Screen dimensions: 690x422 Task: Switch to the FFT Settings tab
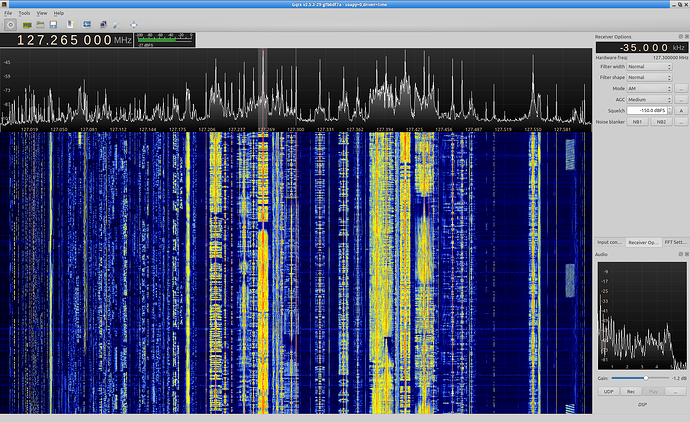coord(675,242)
